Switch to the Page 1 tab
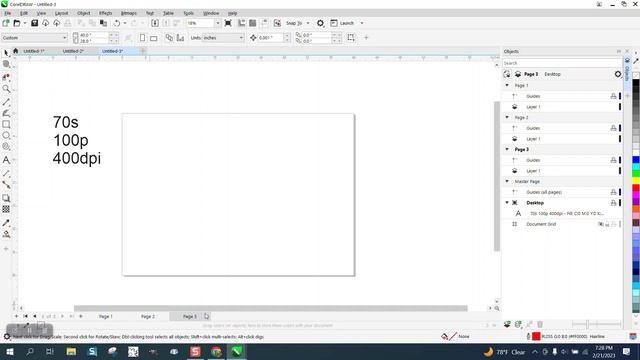 106,316
